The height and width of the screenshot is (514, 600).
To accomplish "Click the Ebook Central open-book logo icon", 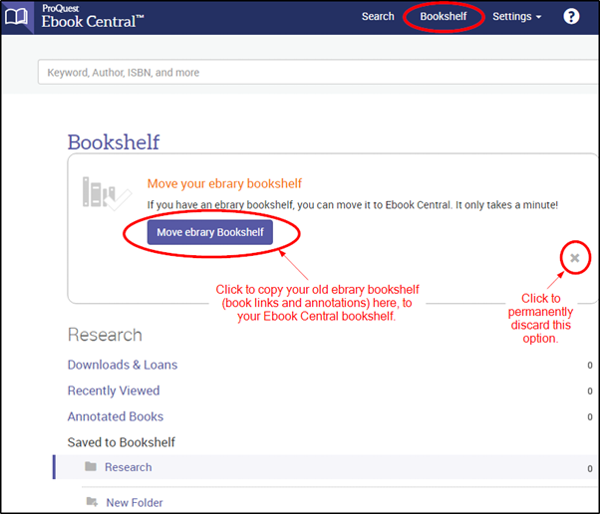I will (x=16, y=17).
